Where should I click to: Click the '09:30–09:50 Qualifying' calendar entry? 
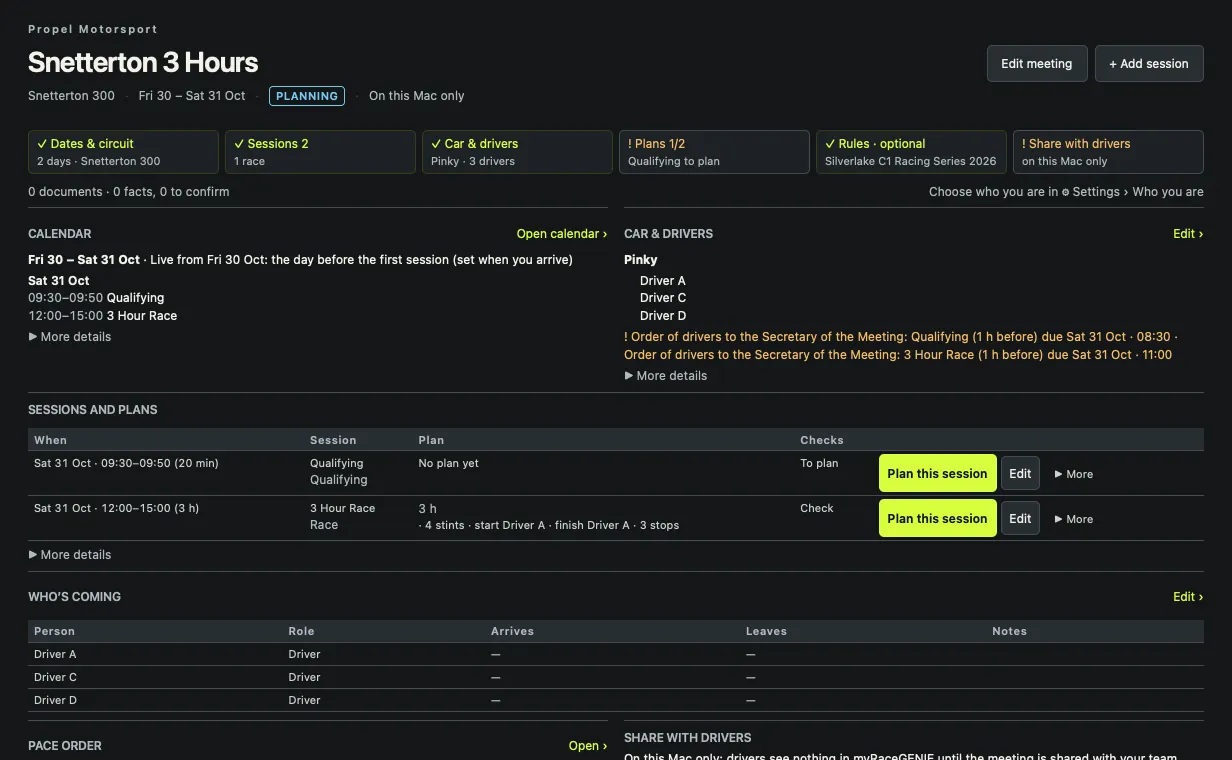[96, 298]
